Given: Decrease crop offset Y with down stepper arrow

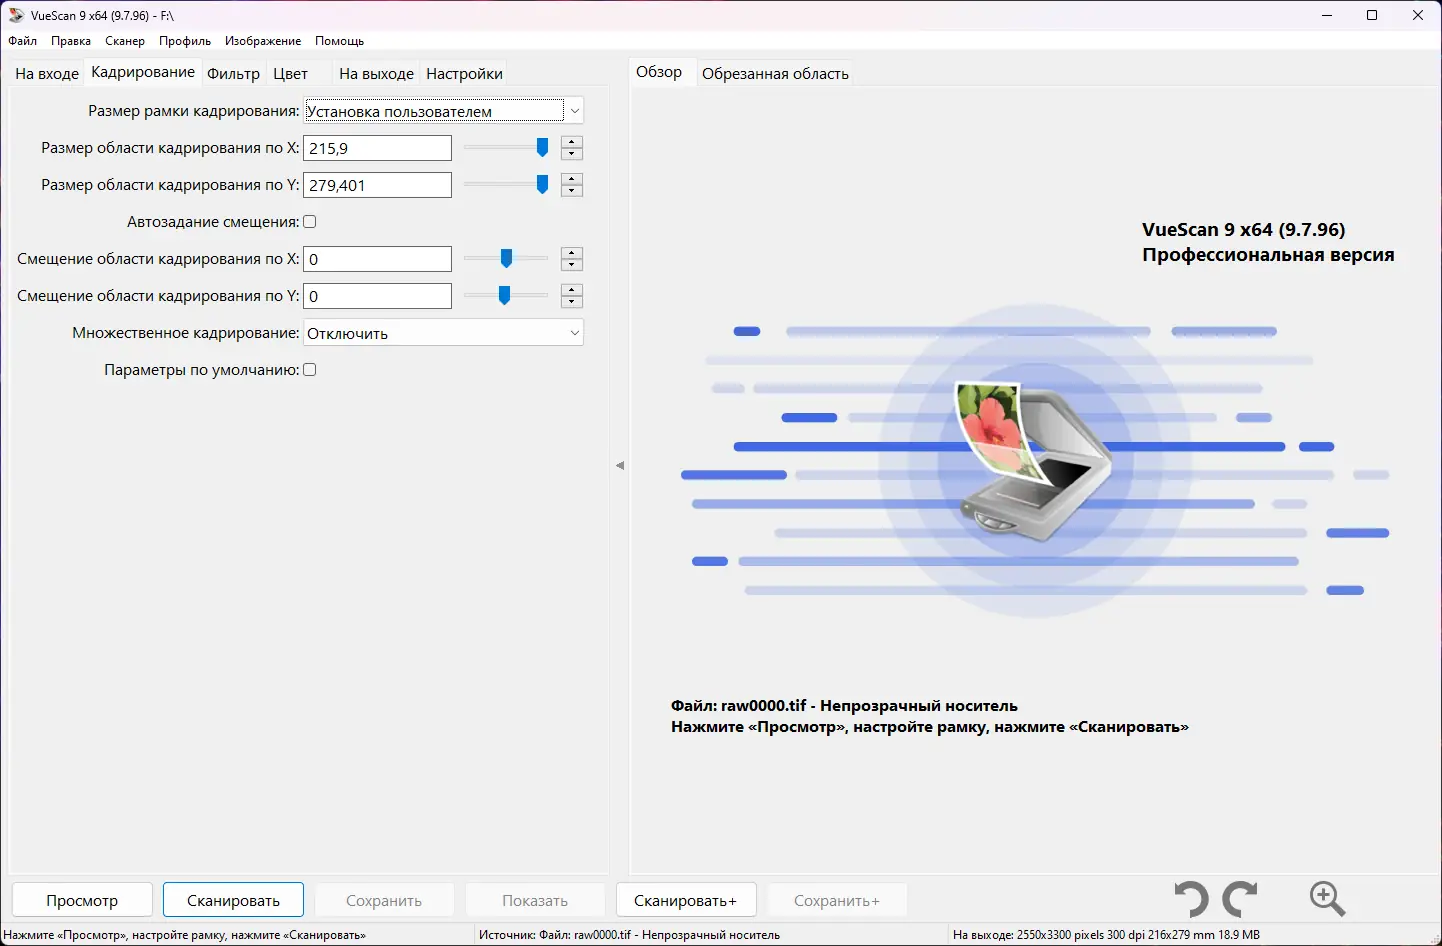Looking at the screenshot, I should coord(572,302).
